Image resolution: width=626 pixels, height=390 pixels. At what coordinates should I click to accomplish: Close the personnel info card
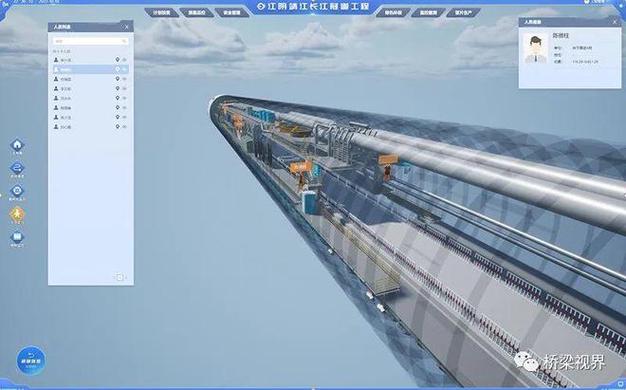point(615,22)
